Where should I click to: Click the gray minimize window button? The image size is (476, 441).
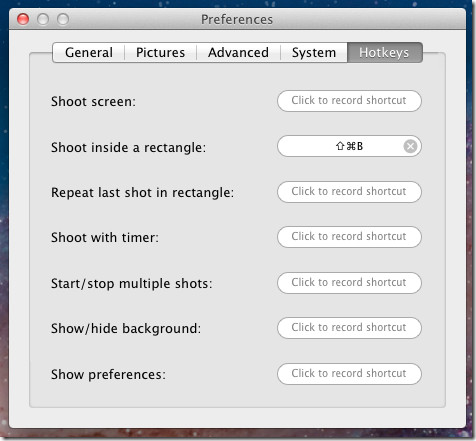pyautogui.click(x=43, y=19)
